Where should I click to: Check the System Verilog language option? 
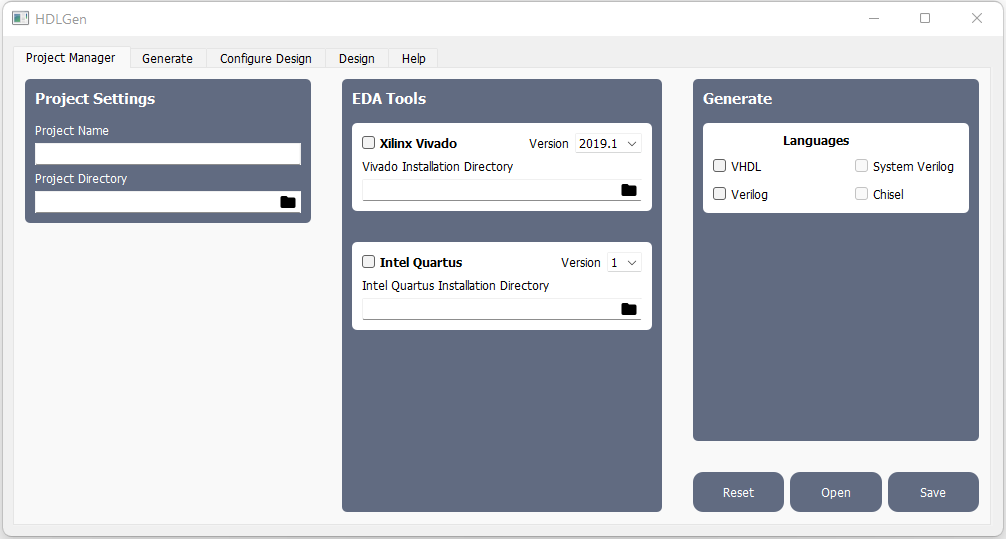[861, 166]
